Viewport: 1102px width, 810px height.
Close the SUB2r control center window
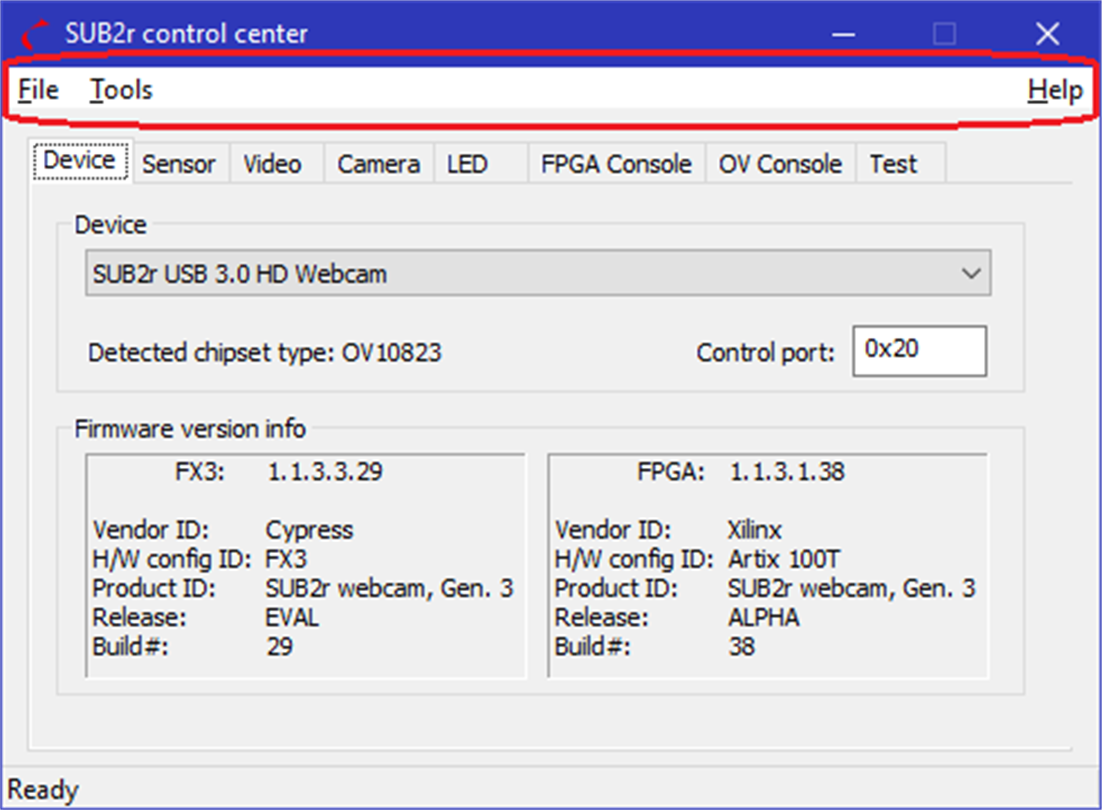pyautogui.click(x=1047, y=35)
